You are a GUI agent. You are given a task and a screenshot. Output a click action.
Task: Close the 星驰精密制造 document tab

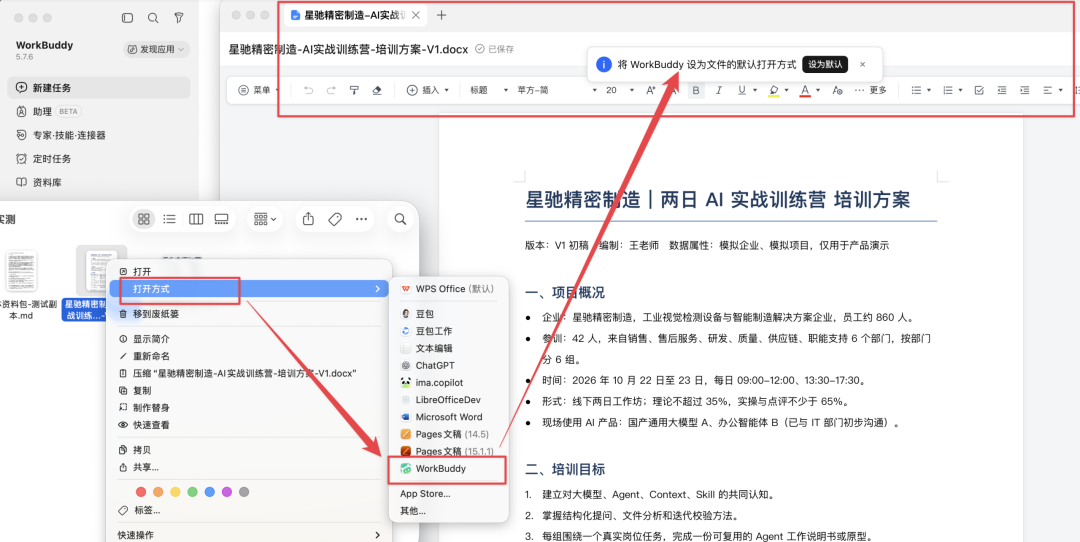click(415, 15)
